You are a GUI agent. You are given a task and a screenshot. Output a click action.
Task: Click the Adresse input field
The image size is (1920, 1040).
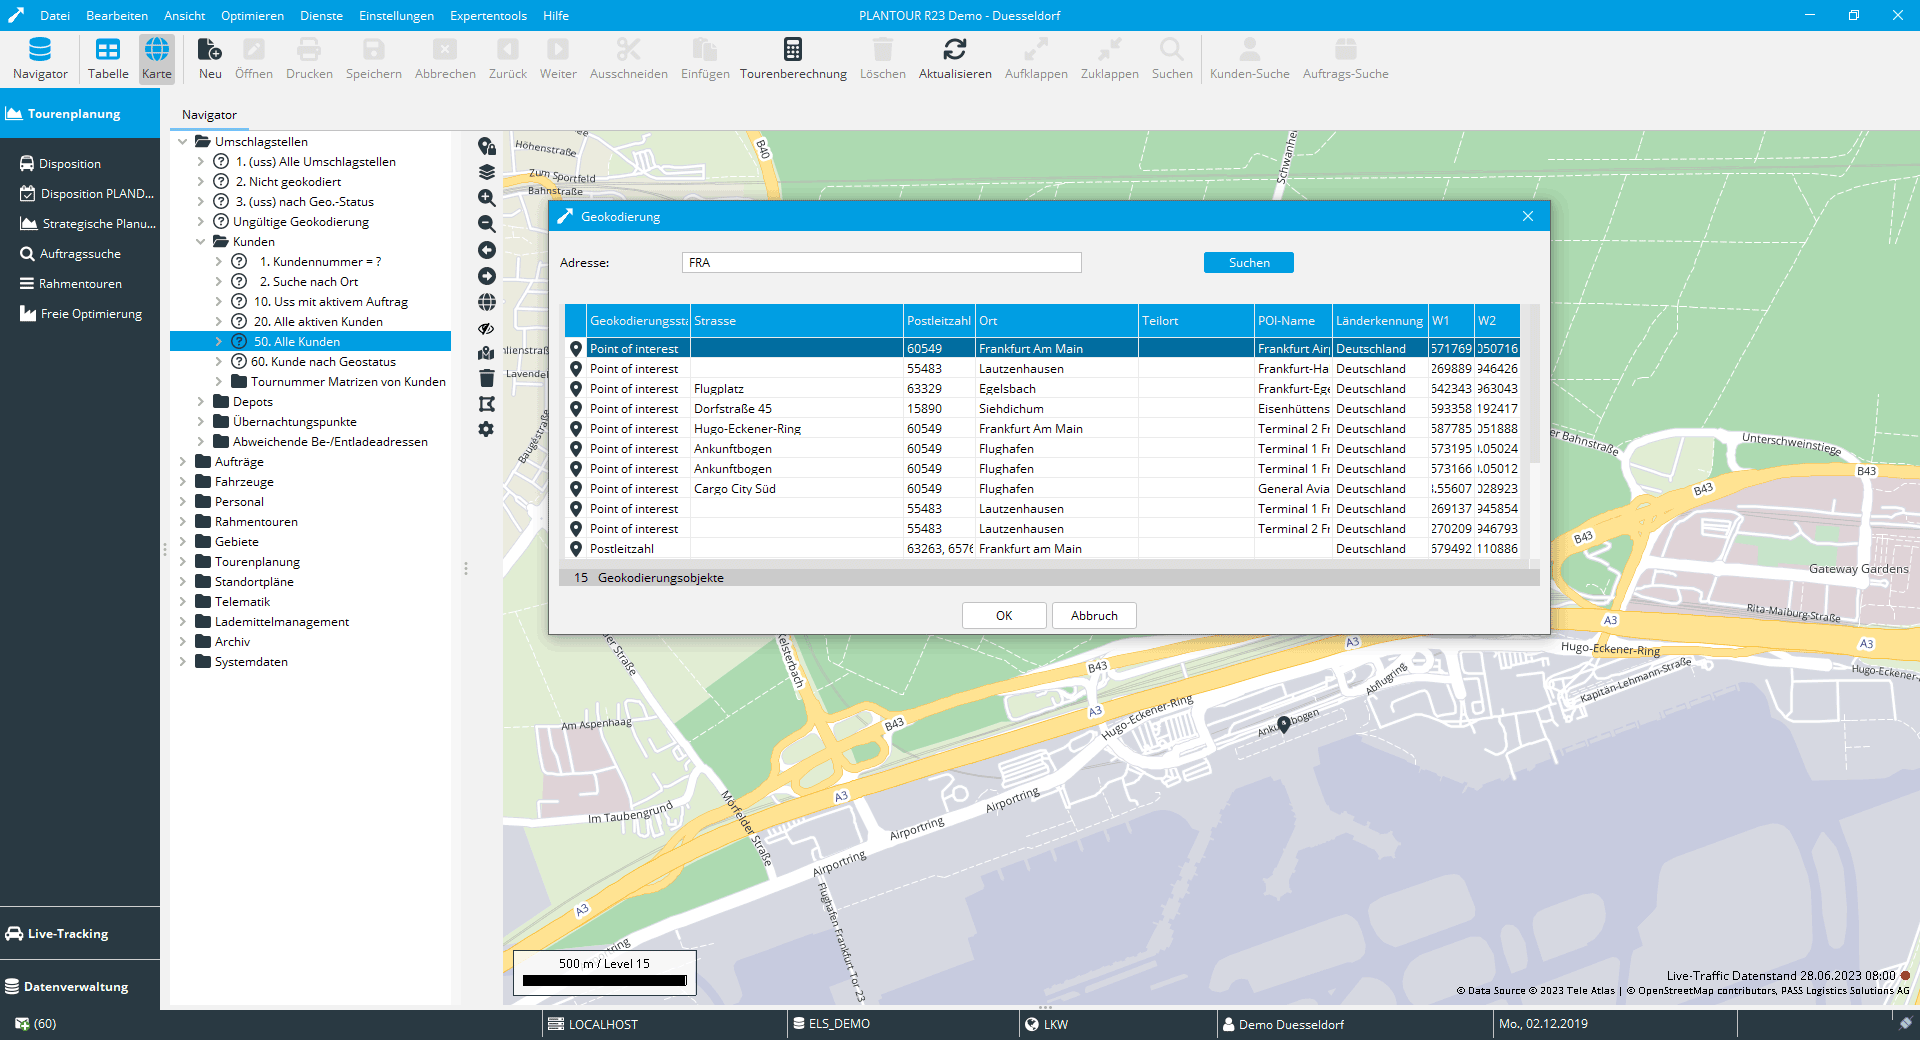tap(882, 263)
